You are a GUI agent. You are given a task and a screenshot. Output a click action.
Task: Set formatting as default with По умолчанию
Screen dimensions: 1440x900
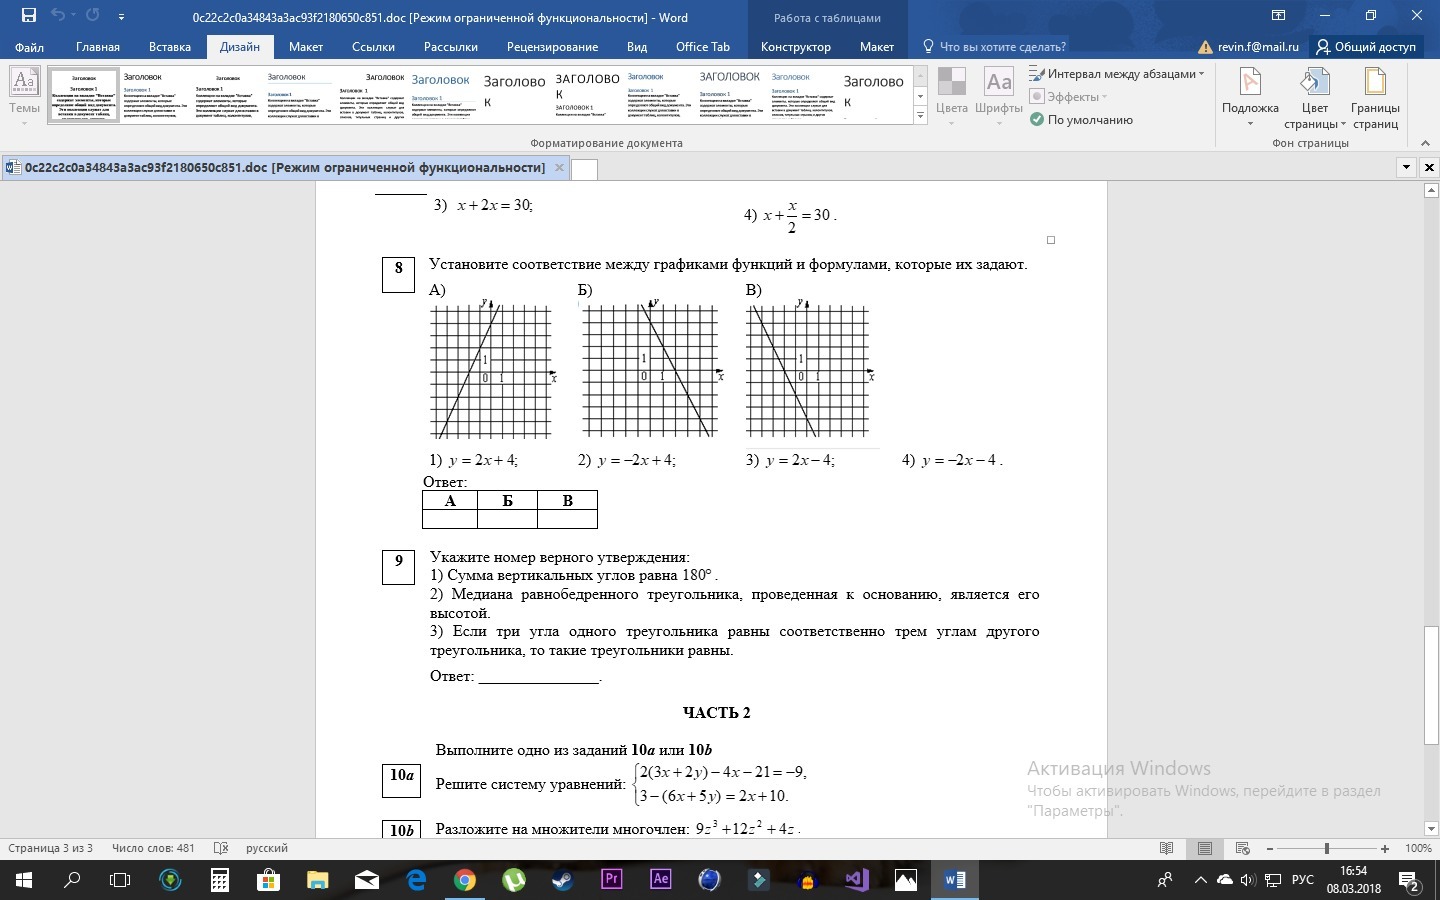click(1081, 120)
